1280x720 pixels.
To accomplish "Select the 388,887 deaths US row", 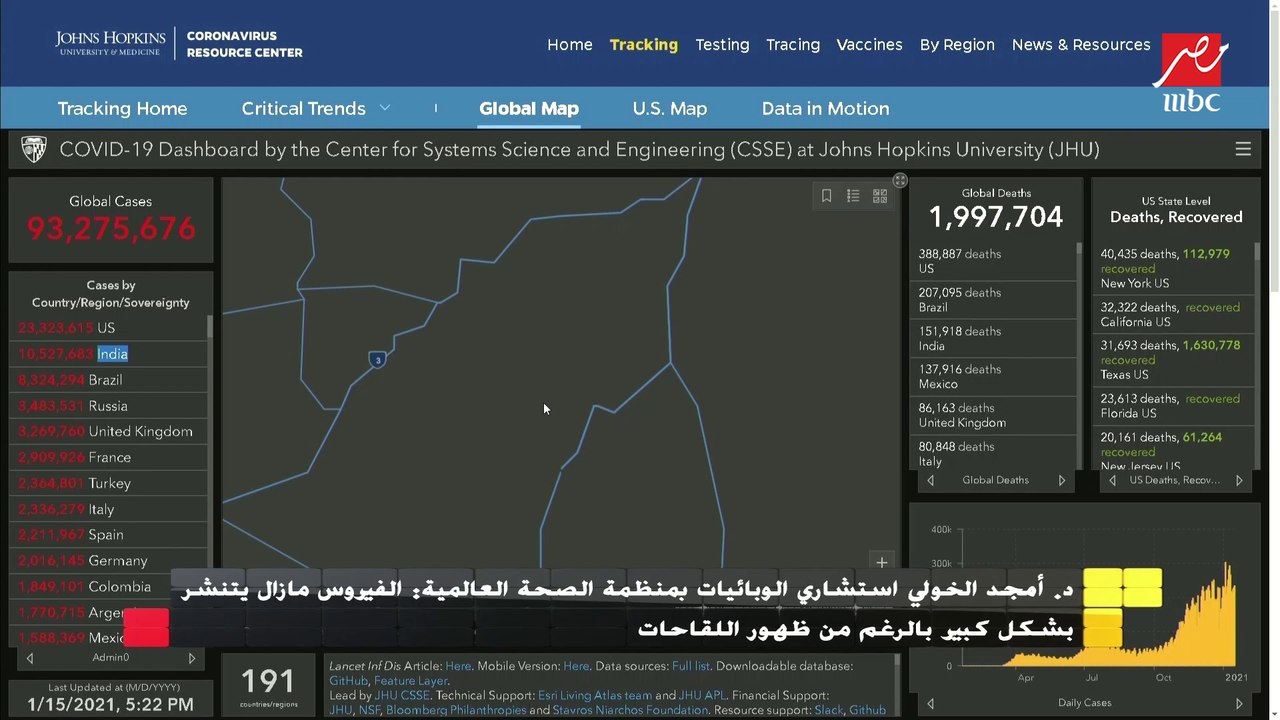I will pos(996,261).
